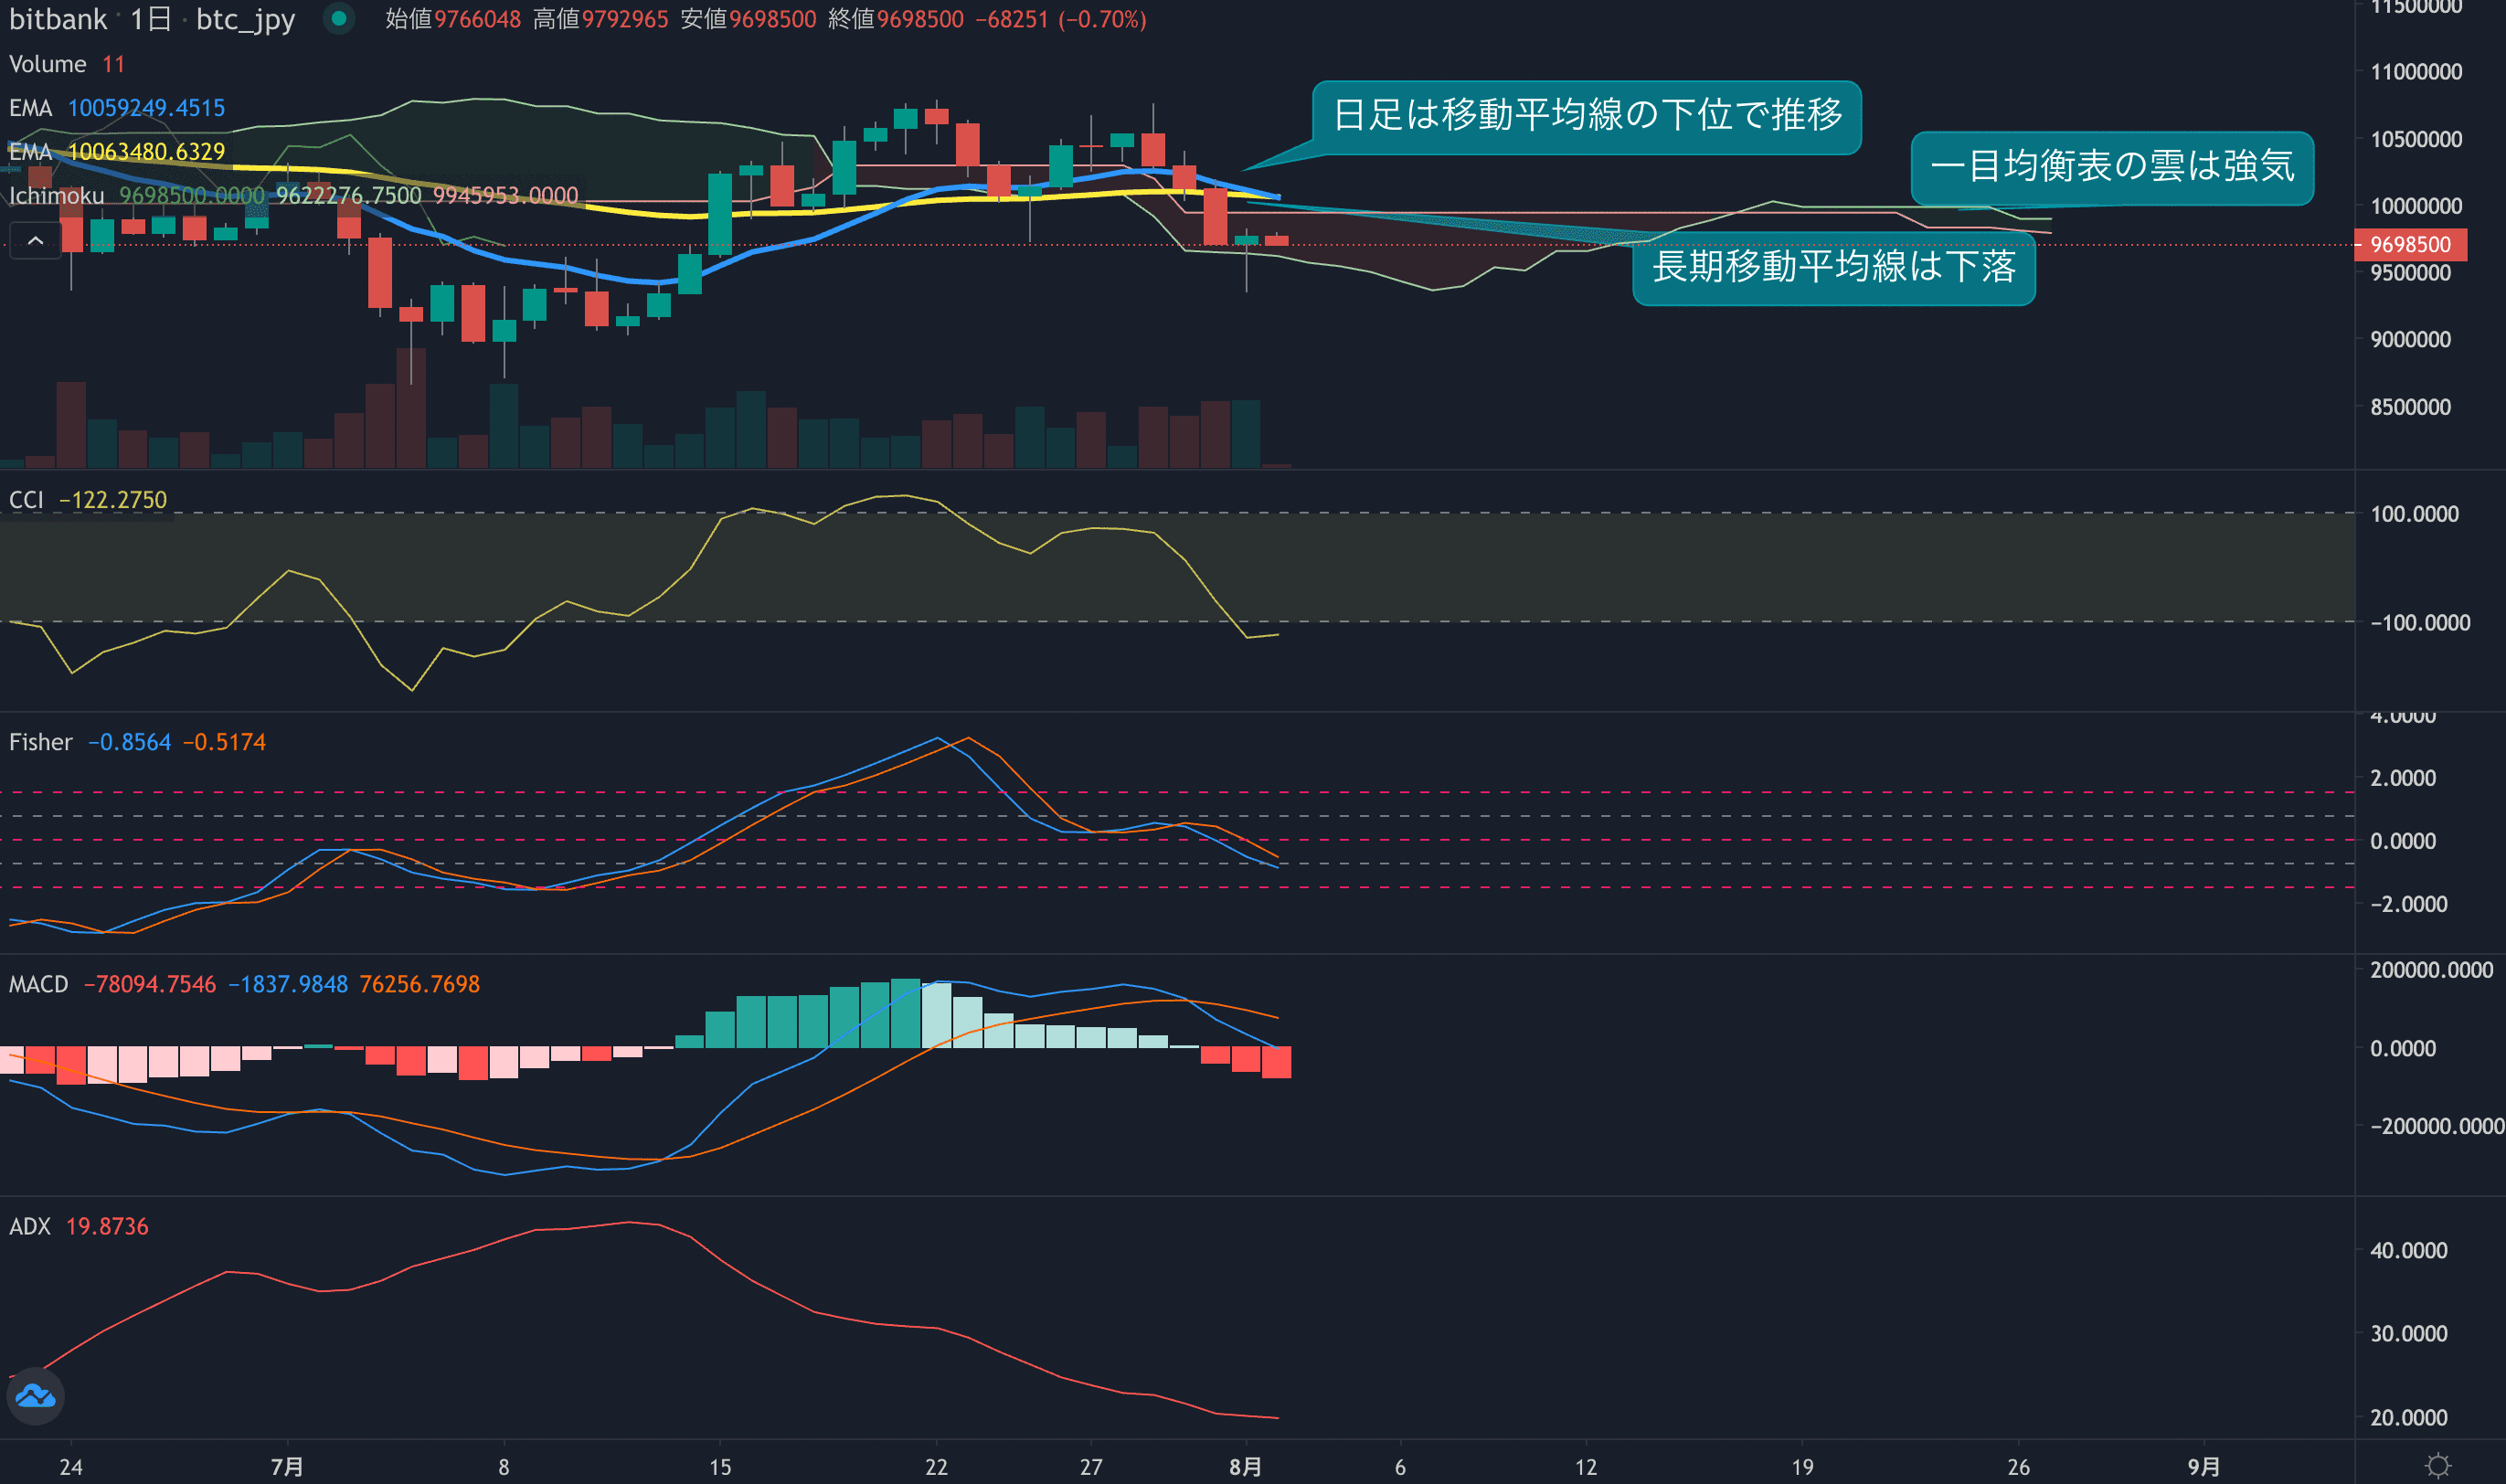Open the Ichimoku indicator legend
The image size is (2506, 1484).
point(57,196)
